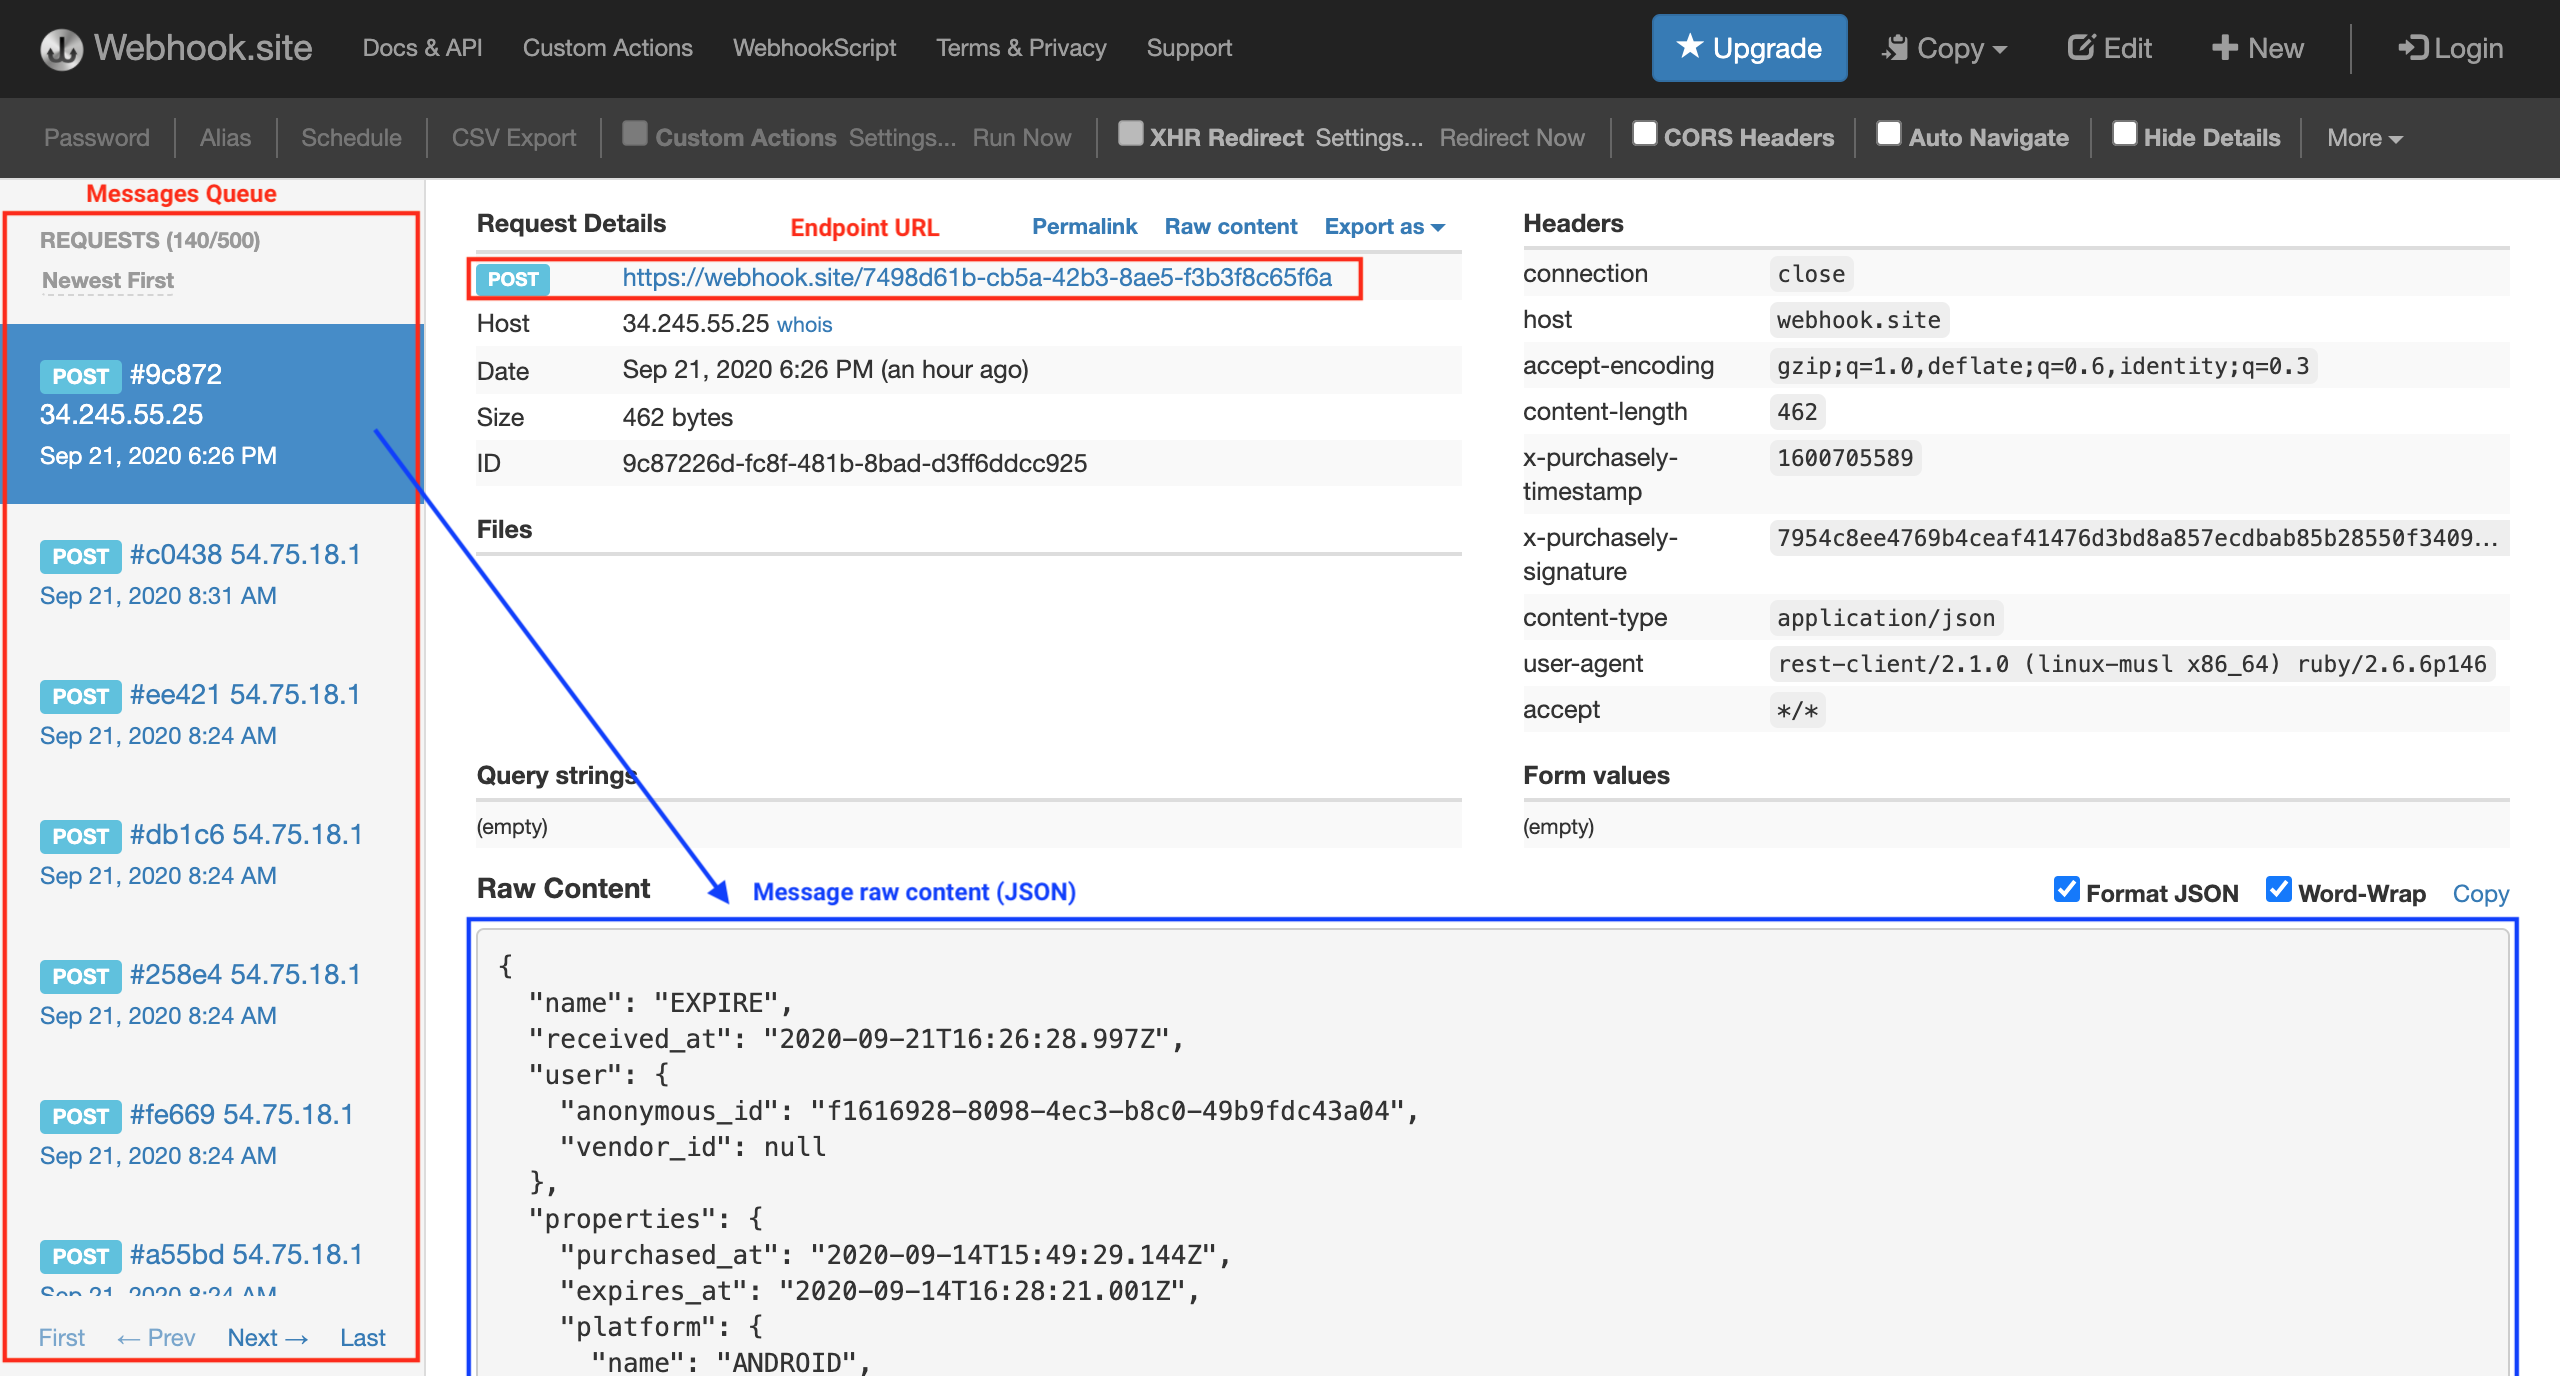The height and width of the screenshot is (1376, 2560).
Task: Click the Login button
Action: 2450,48
